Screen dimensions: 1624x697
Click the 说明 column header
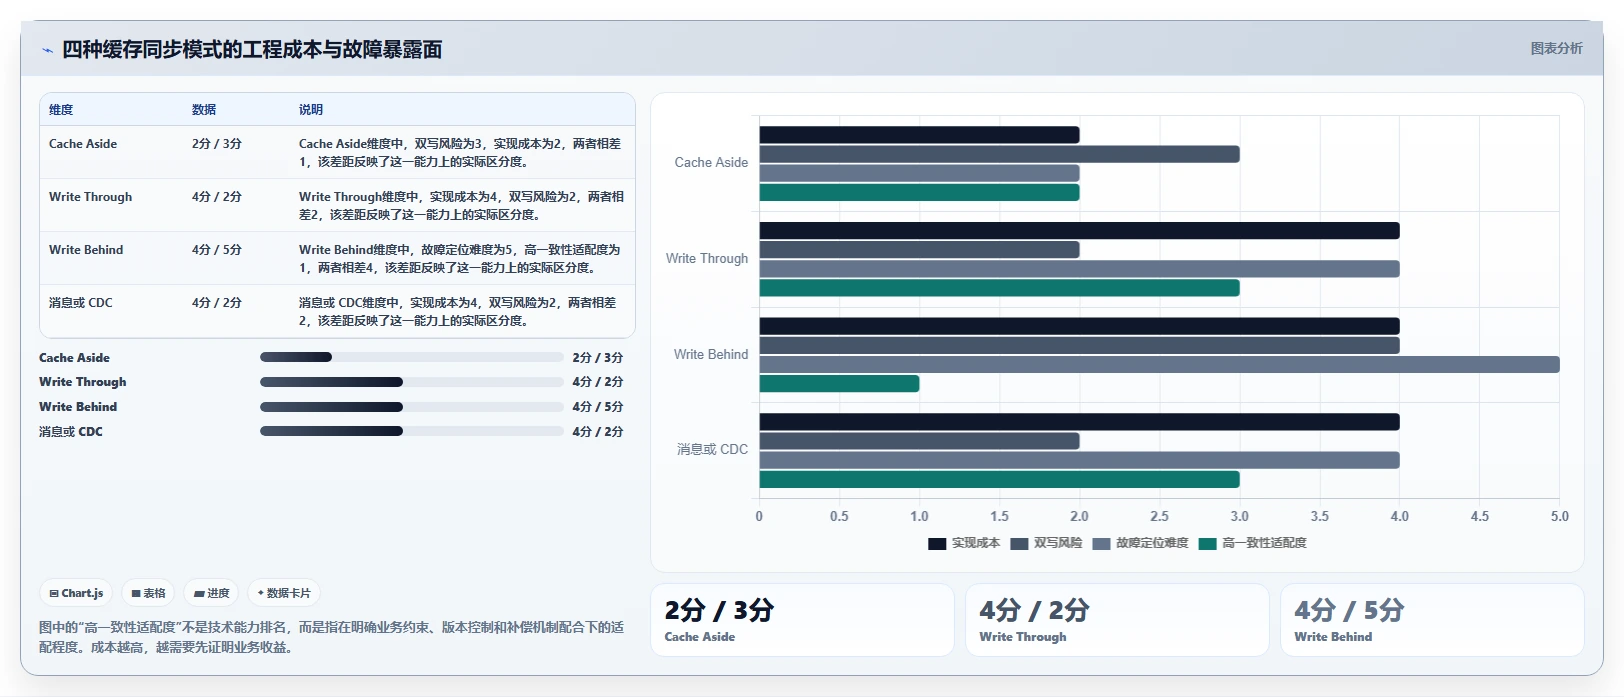(311, 110)
